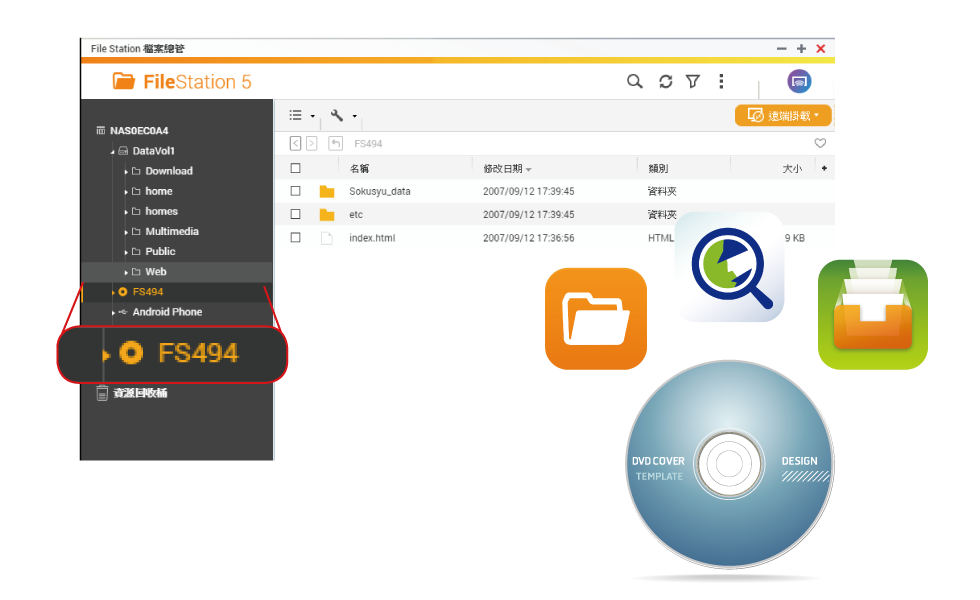Screen dimensions: 980x600
Task: Click the recycle bin icon in sidebar
Action: tap(102, 393)
